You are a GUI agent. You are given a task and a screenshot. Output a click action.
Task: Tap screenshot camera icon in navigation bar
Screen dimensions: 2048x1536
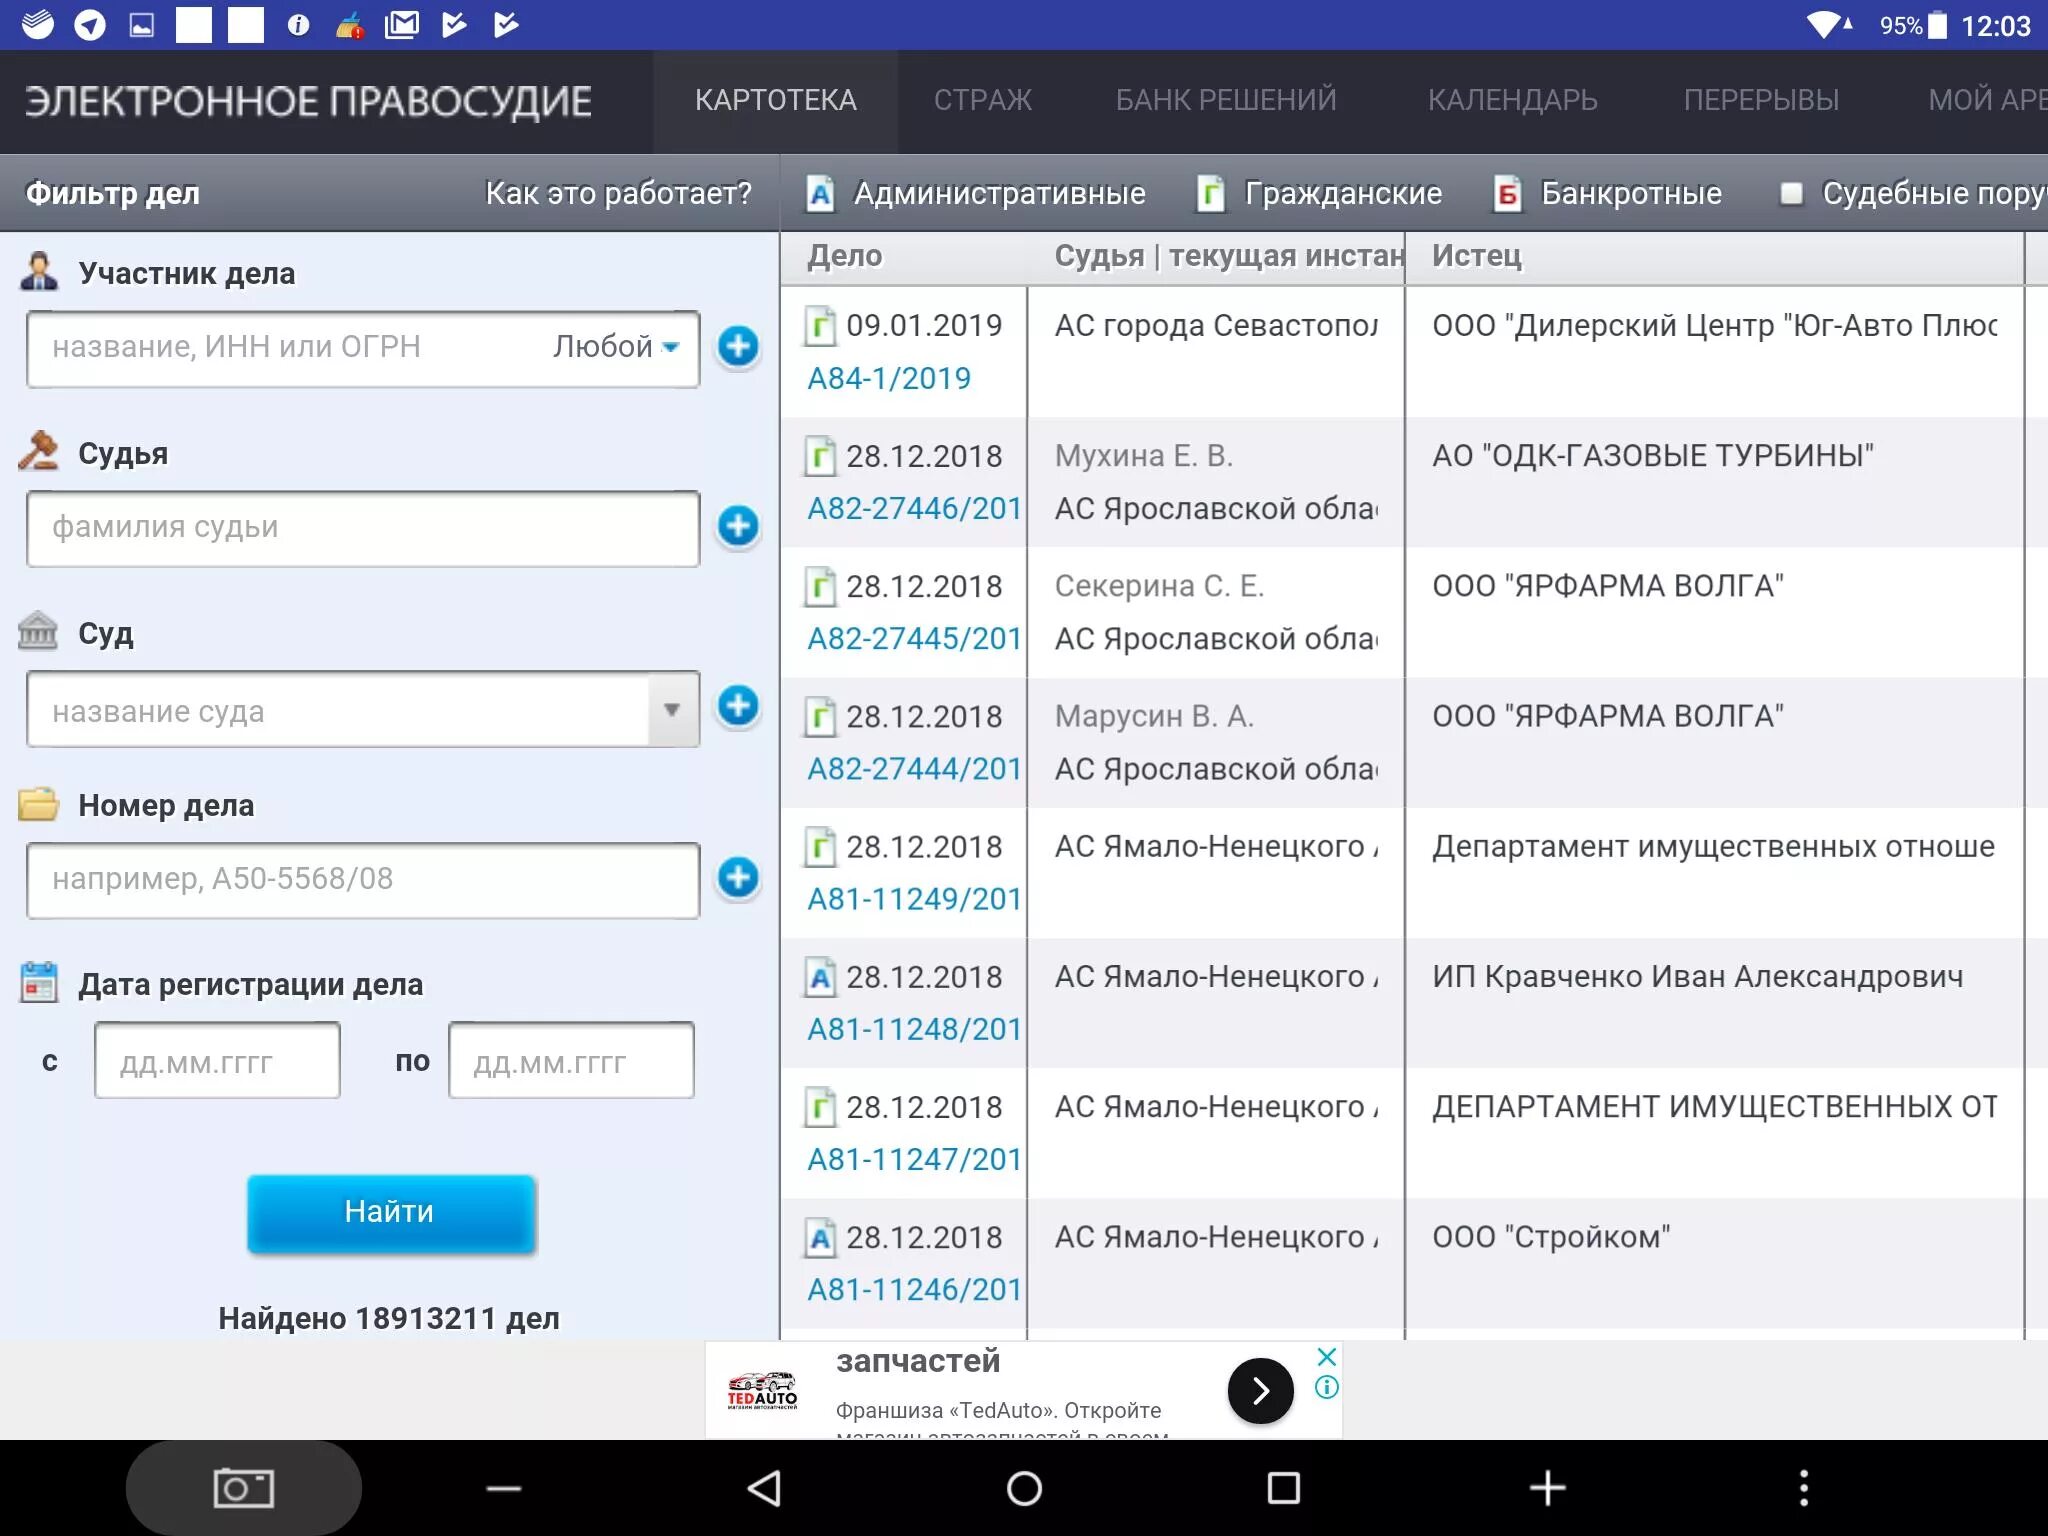(x=243, y=1488)
